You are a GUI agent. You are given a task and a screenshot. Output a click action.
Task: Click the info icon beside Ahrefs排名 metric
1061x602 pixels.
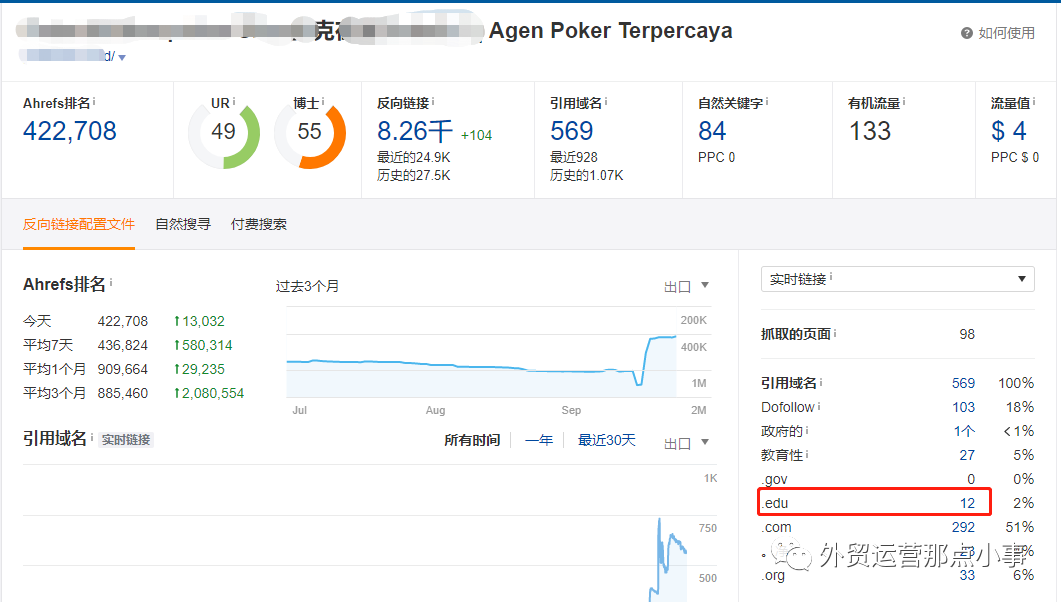coord(94,102)
